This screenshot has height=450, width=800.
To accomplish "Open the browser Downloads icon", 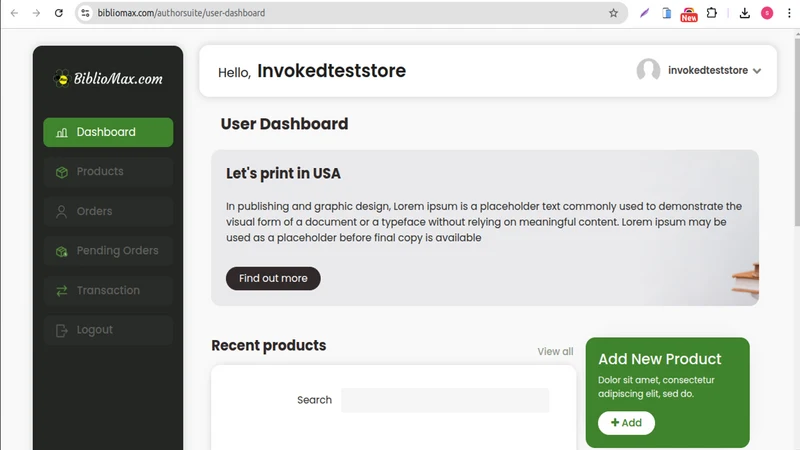I will coord(744,13).
